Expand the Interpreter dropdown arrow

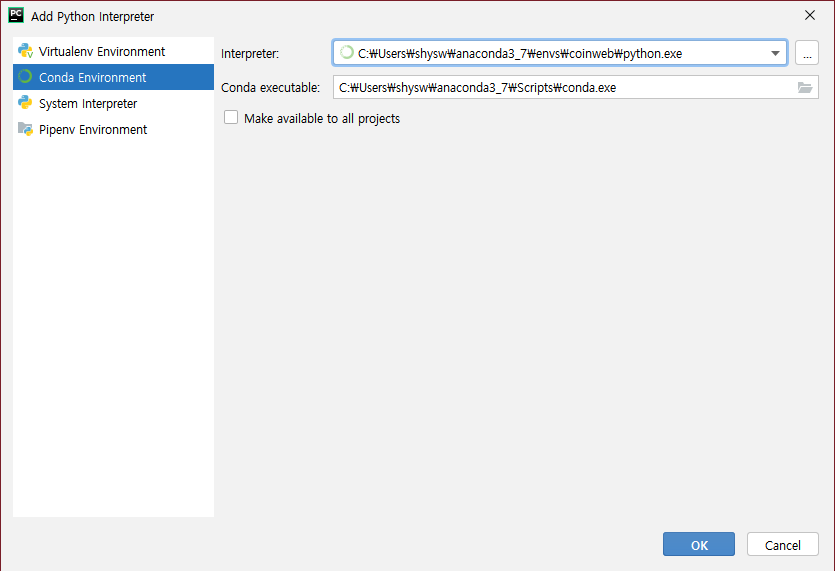[x=775, y=53]
